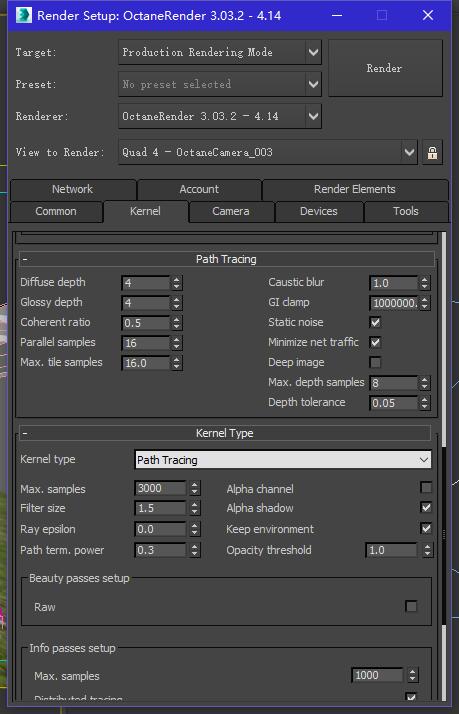Toggle Keep environment checkbox
Screen dimensions: 459x714
426,529
